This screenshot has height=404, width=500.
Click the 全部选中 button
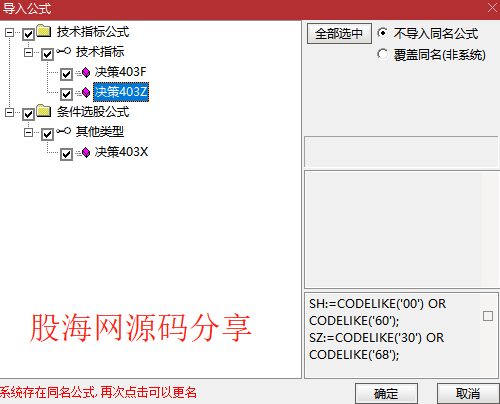[x=339, y=33]
